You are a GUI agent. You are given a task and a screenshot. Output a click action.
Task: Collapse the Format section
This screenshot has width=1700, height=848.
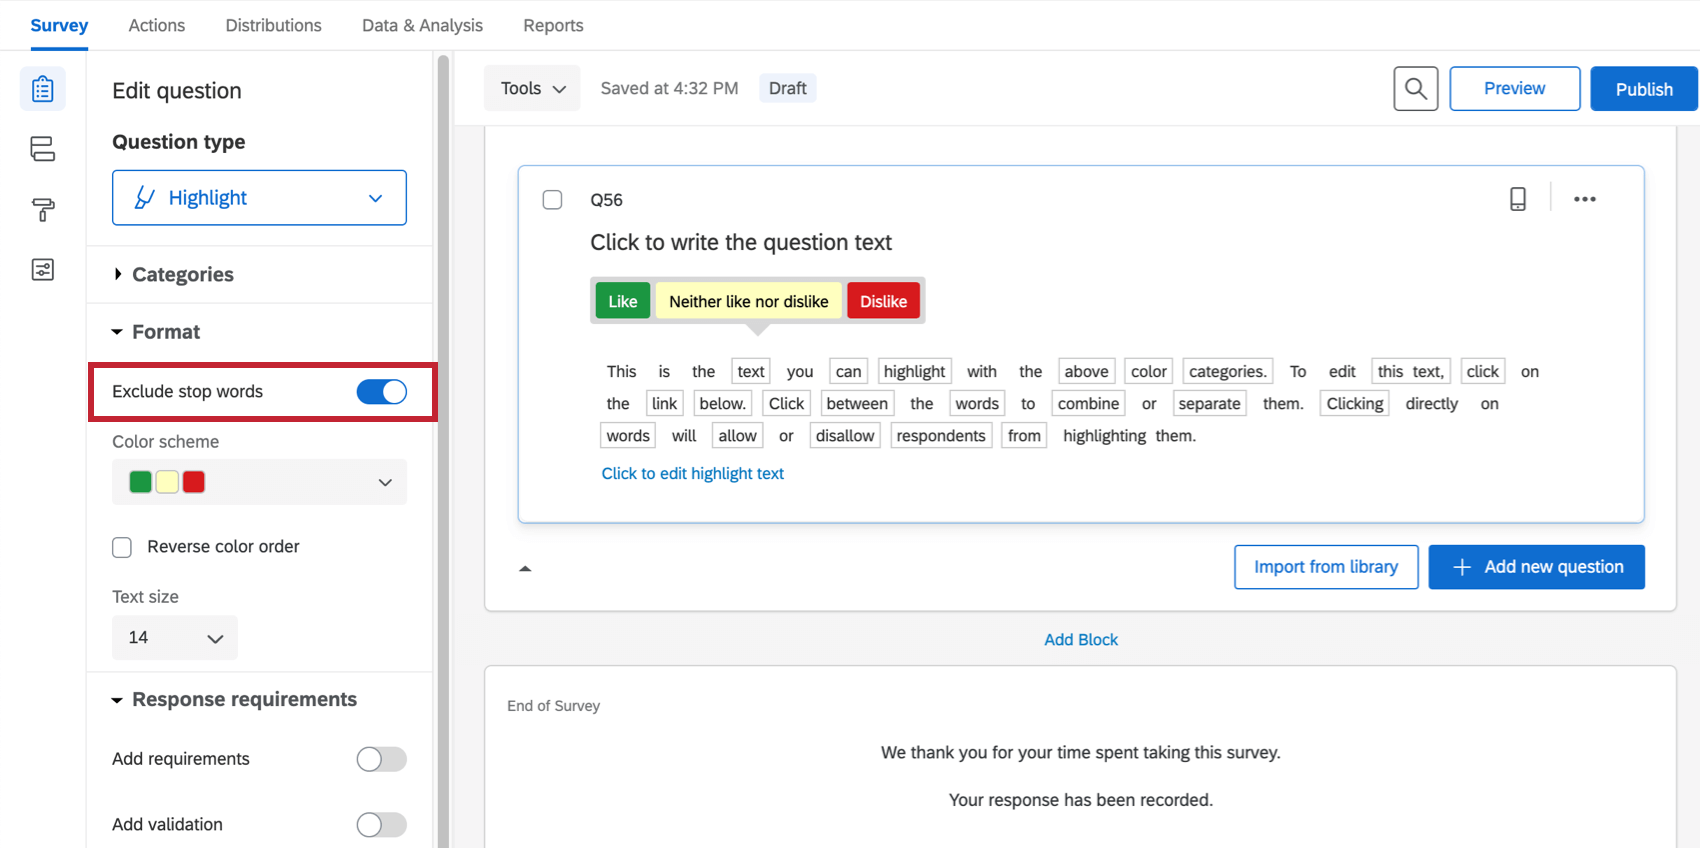156,332
